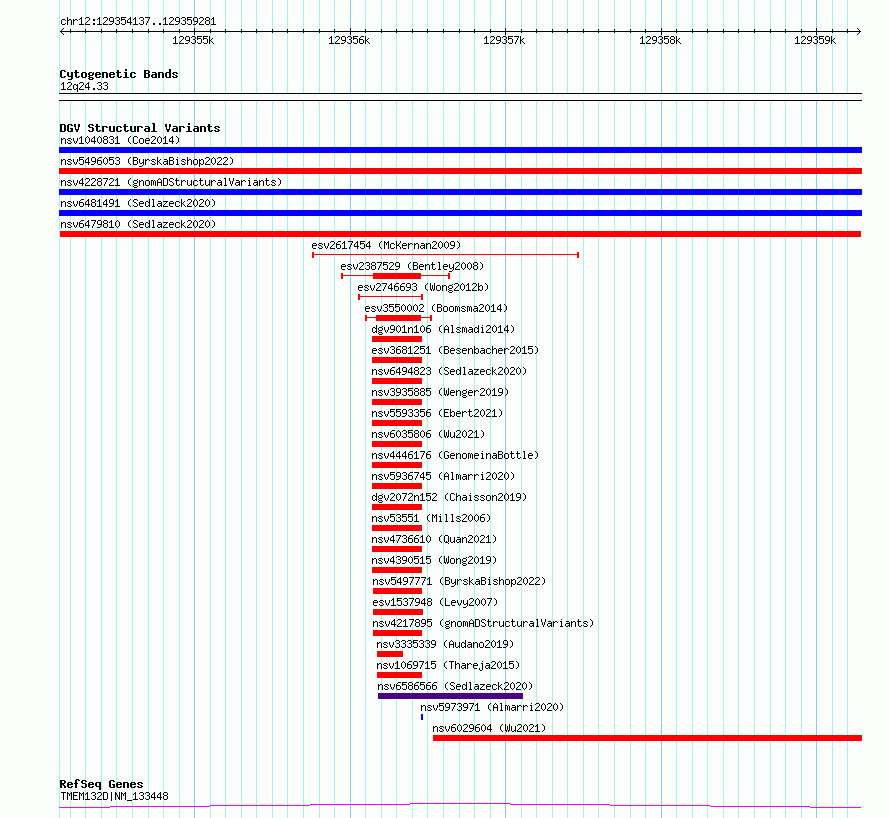The width and height of the screenshot is (890, 818).
Task: Click nsv6494823 (Sedlazeck2020) label
Action: [x=449, y=371]
